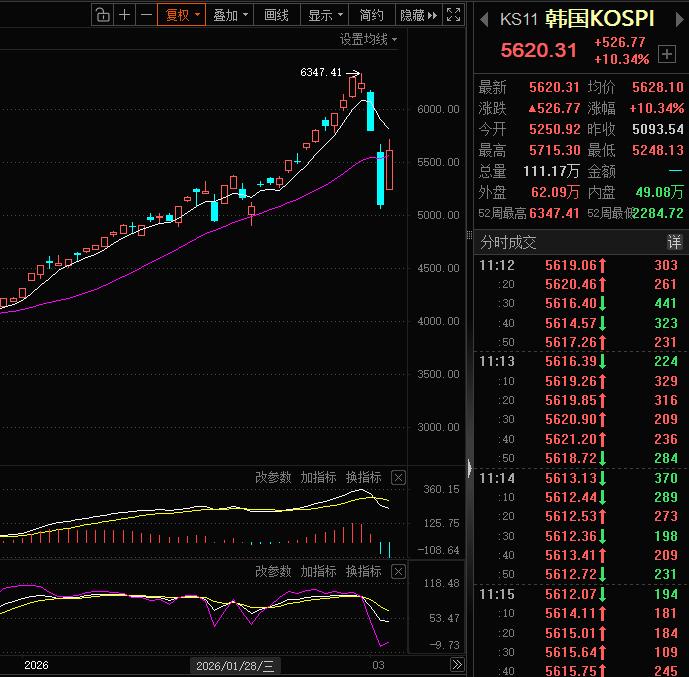Go to next symbol with right arrow
Image resolution: width=689 pixels, height=677 pixels.
[680, 19]
